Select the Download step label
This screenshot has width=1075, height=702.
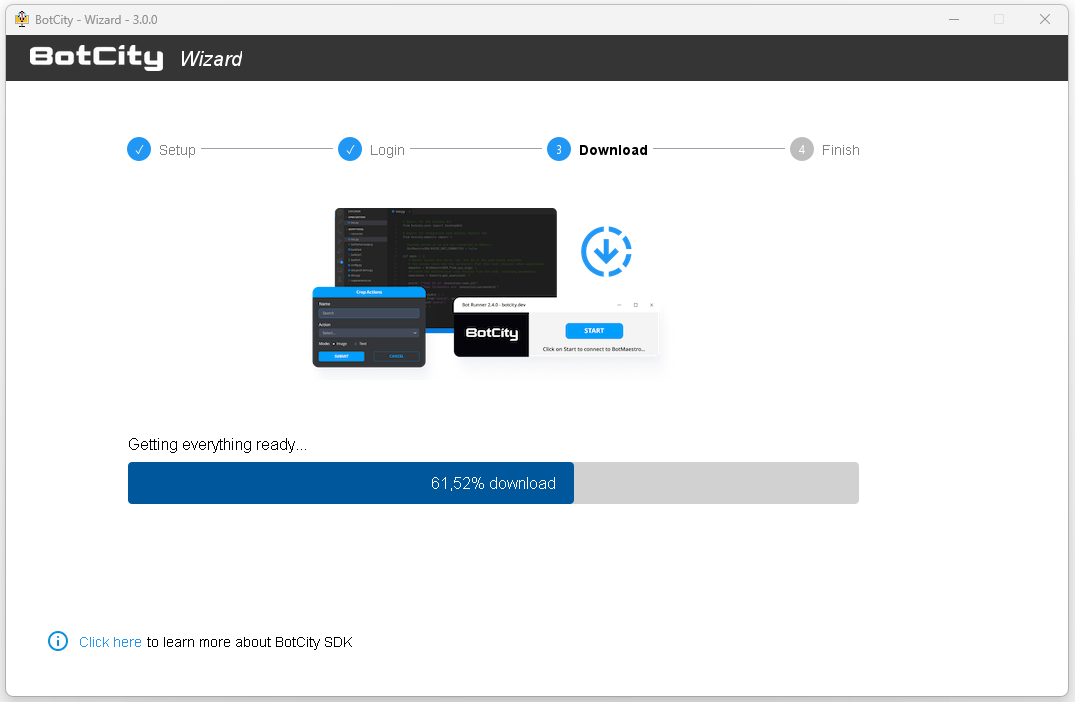pyautogui.click(x=613, y=149)
